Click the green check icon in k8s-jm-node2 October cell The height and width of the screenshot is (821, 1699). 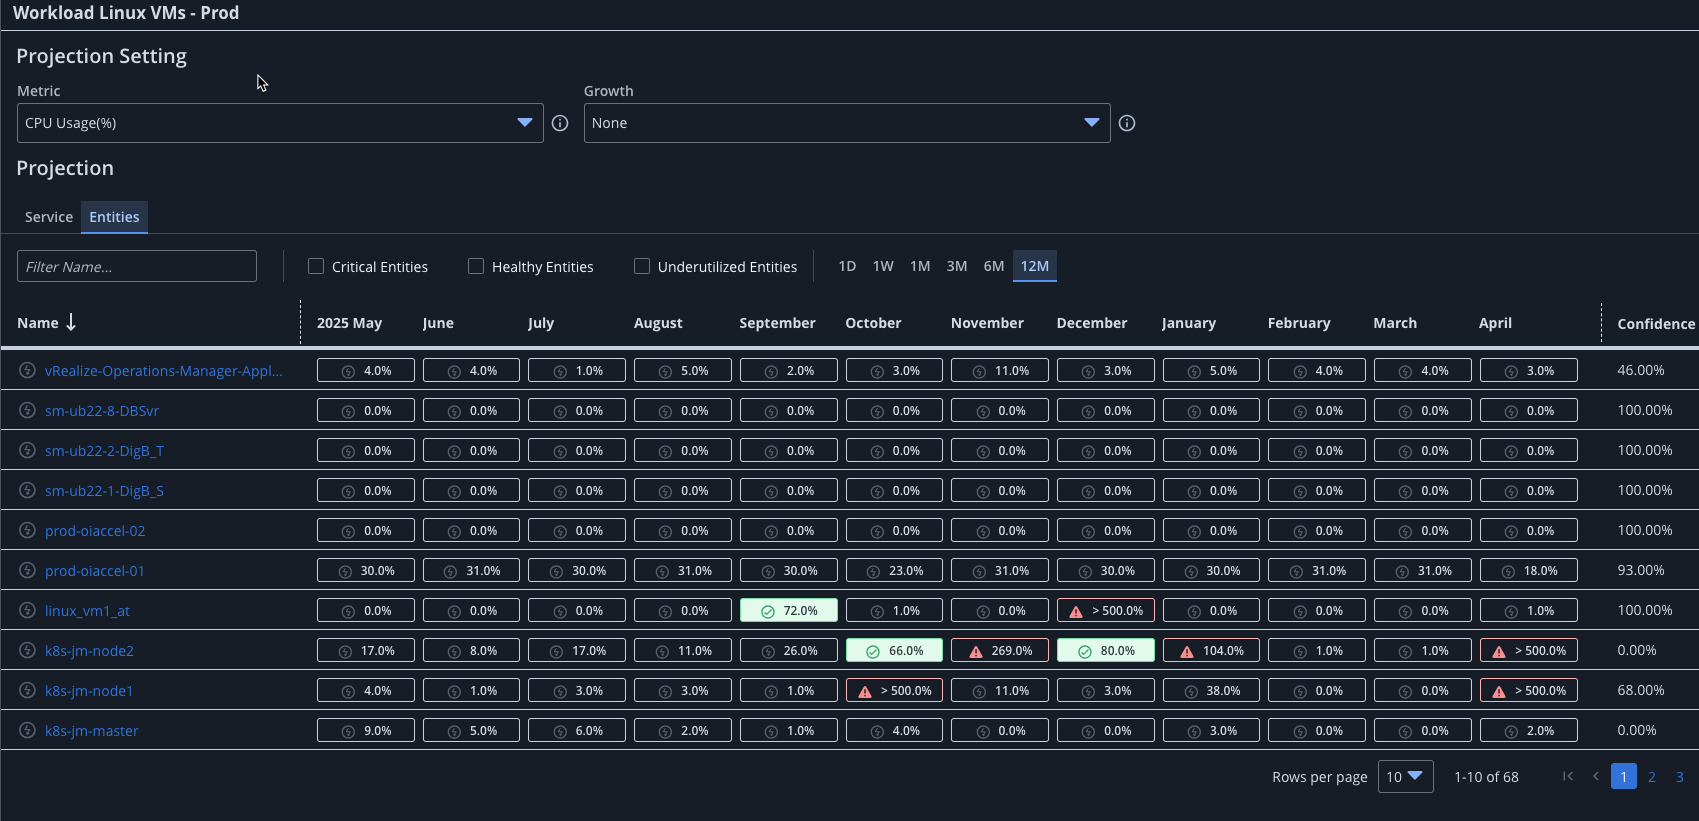[x=872, y=651]
